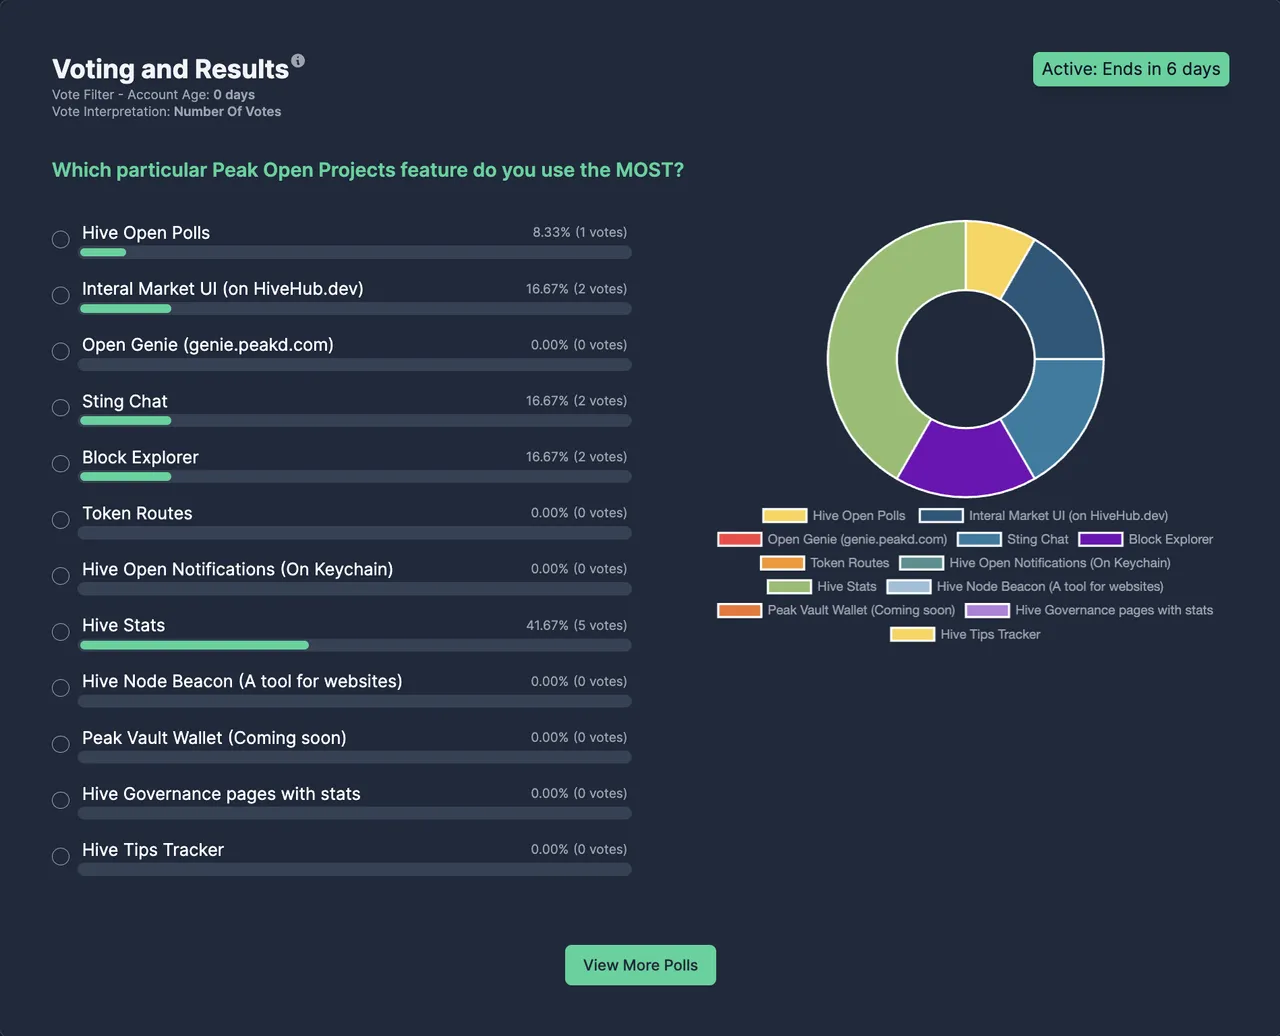Click the medium blue Sting Chat donut segment
The image size is (1280, 1036).
pyautogui.click(x=1056, y=411)
